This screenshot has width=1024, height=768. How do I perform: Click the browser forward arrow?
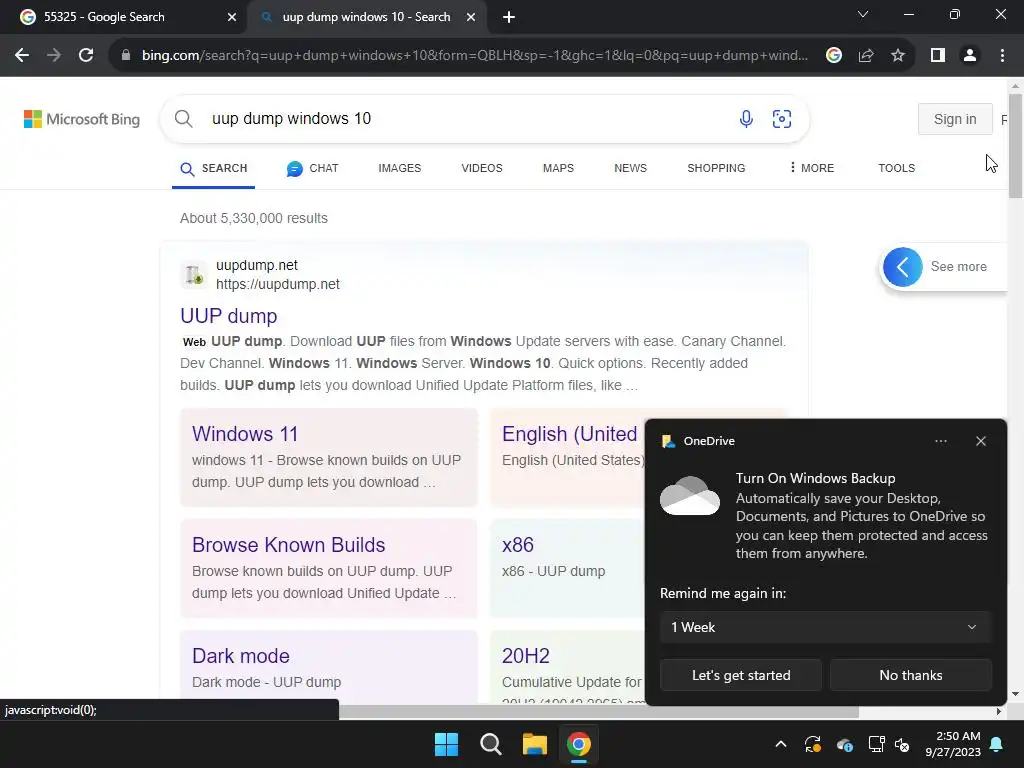click(54, 56)
